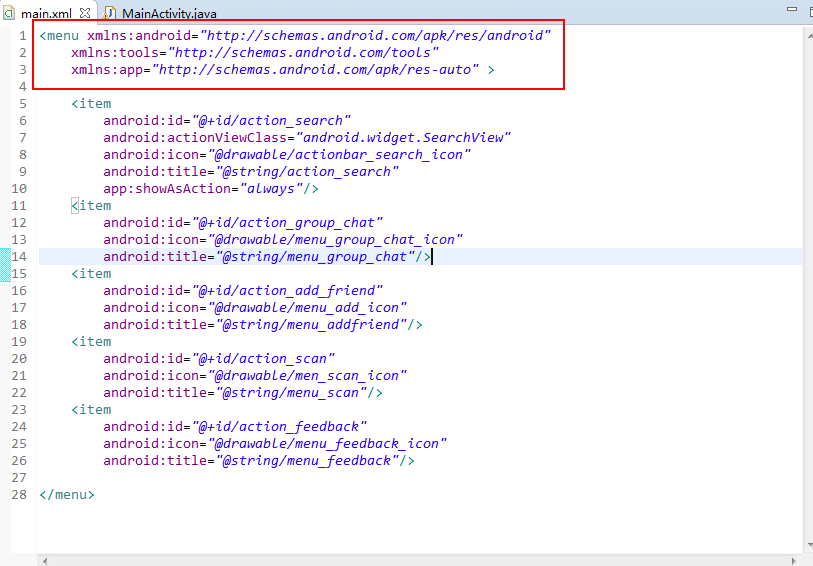This screenshot has height=566, width=813.
Task: Click the scroll up arrow of vertical scrollbar
Action: pyautogui.click(x=809, y=36)
